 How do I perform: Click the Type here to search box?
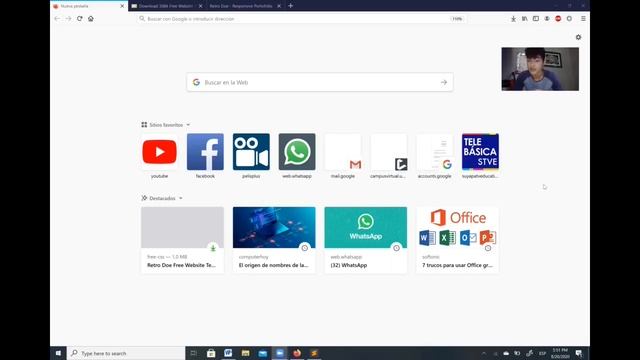[126, 353]
